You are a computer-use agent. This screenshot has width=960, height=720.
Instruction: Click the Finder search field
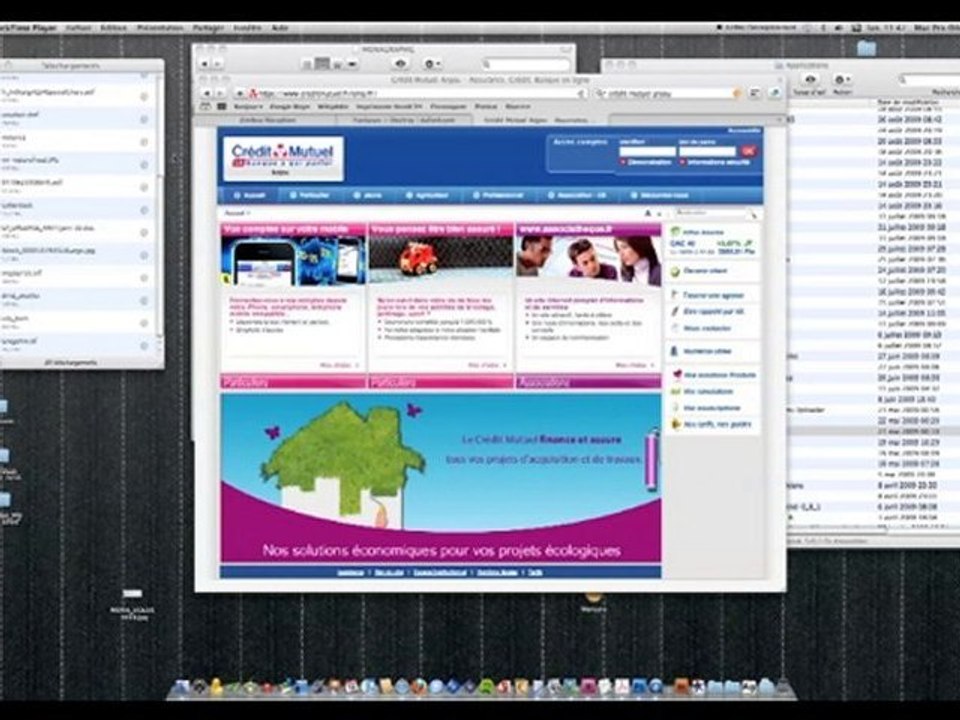(x=527, y=64)
